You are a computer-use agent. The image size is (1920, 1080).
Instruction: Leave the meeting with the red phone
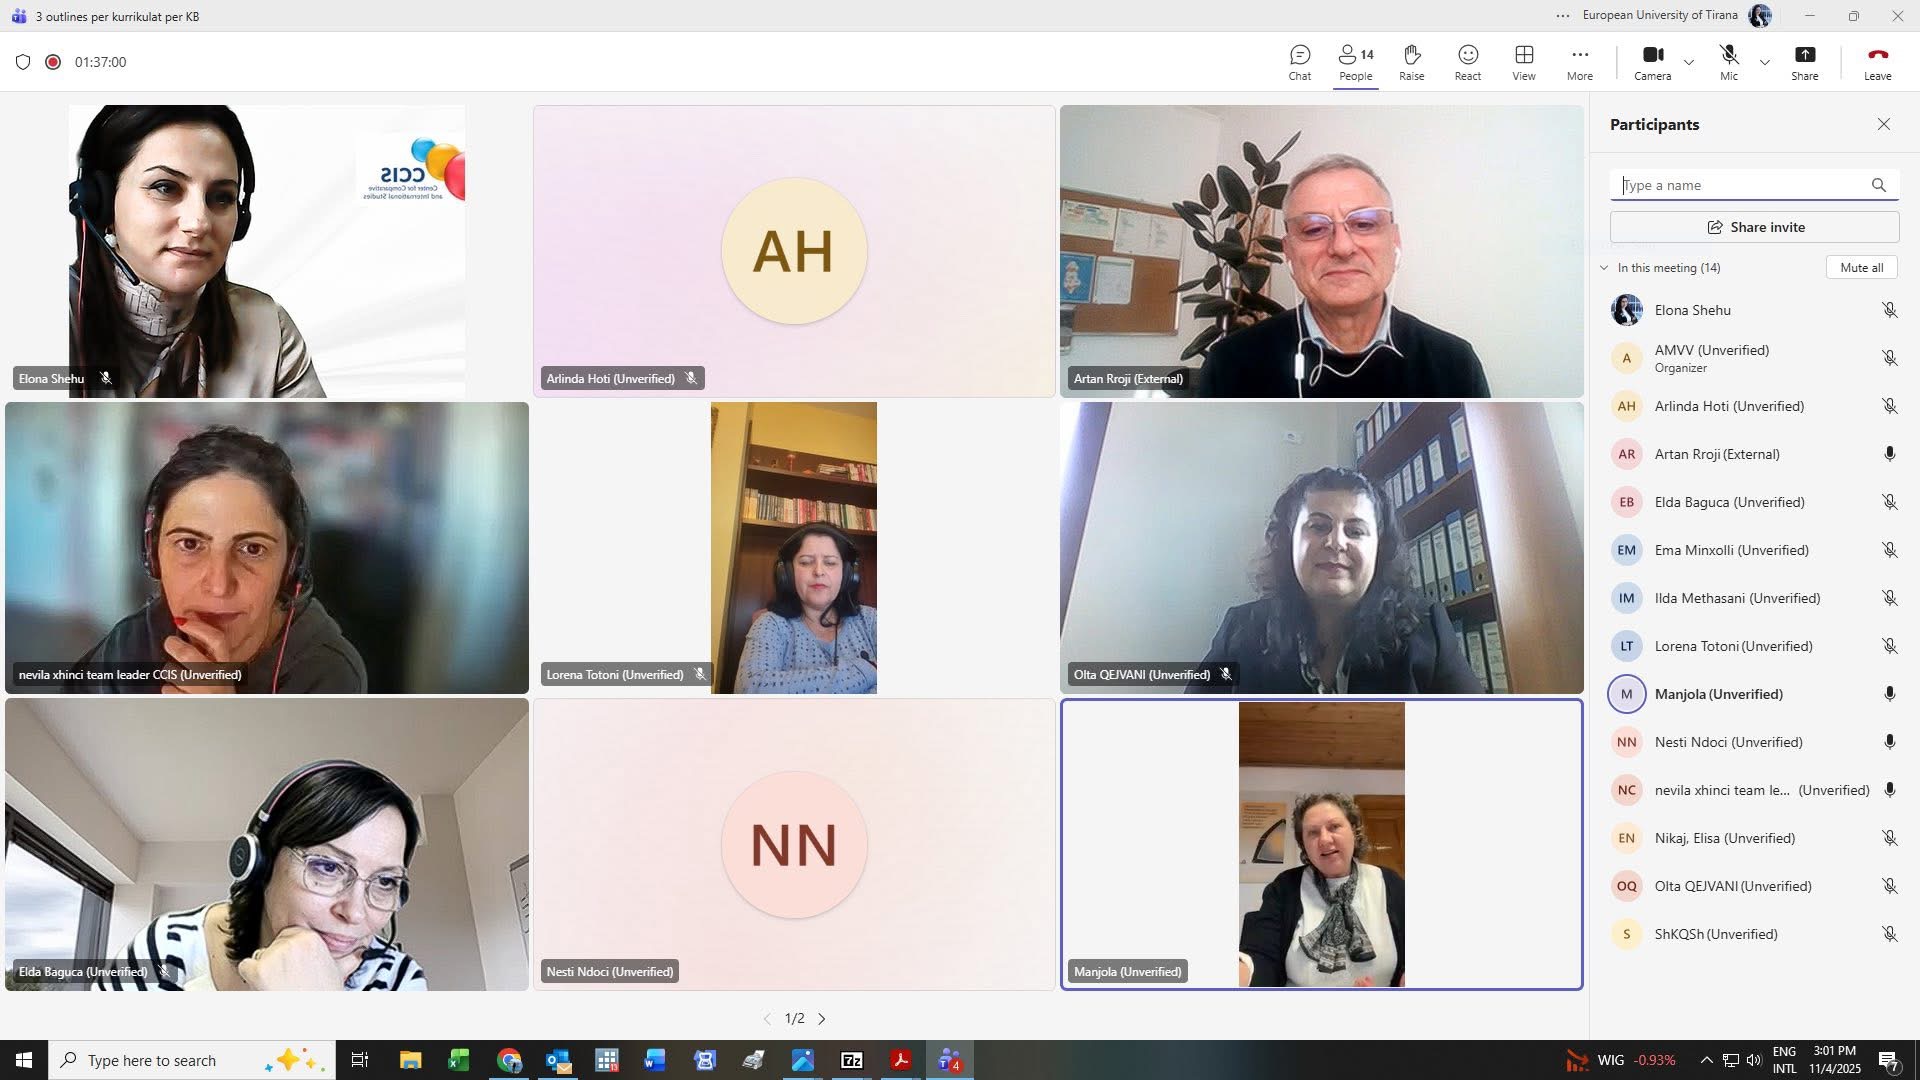pyautogui.click(x=1877, y=62)
